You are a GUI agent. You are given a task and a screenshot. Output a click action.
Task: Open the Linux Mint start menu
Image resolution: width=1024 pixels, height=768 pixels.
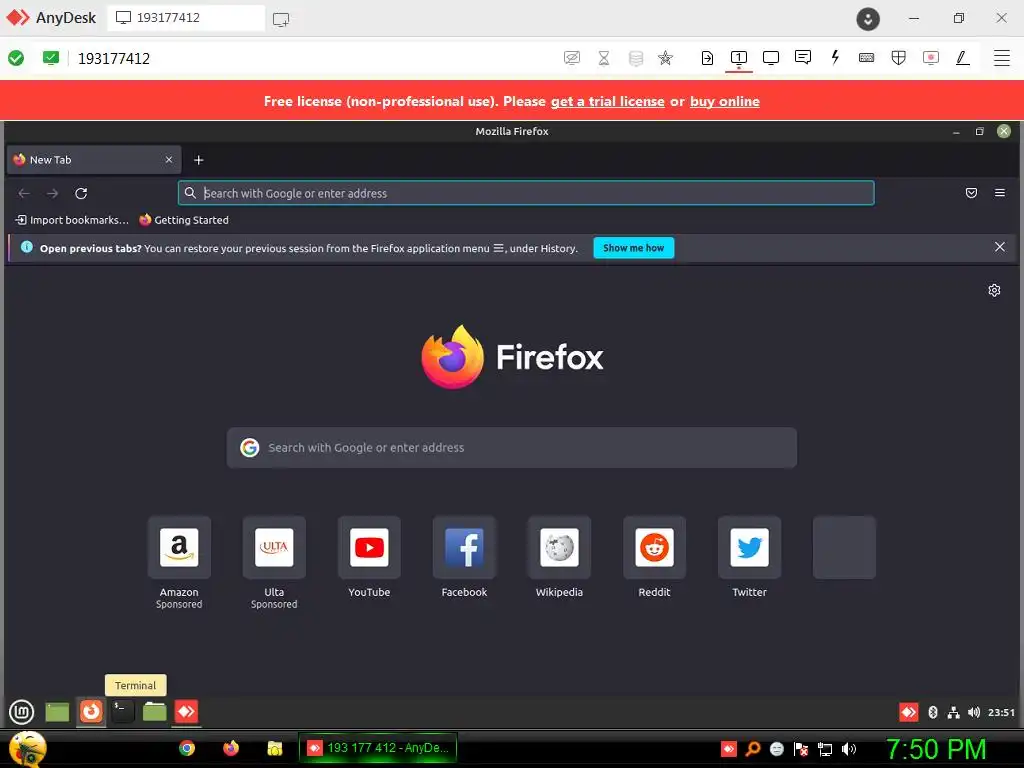(x=22, y=712)
